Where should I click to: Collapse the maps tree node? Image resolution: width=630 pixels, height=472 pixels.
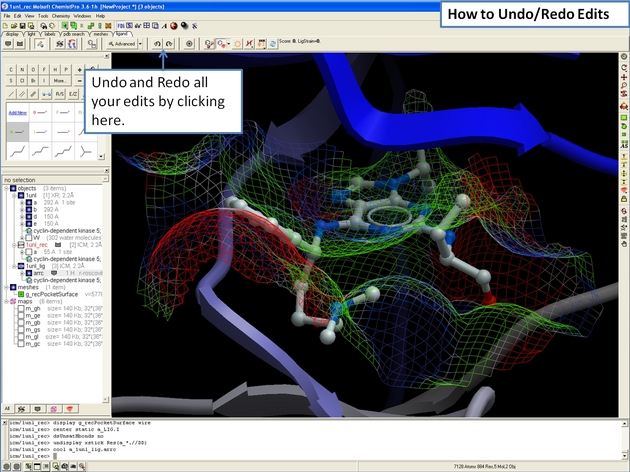(5, 301)
